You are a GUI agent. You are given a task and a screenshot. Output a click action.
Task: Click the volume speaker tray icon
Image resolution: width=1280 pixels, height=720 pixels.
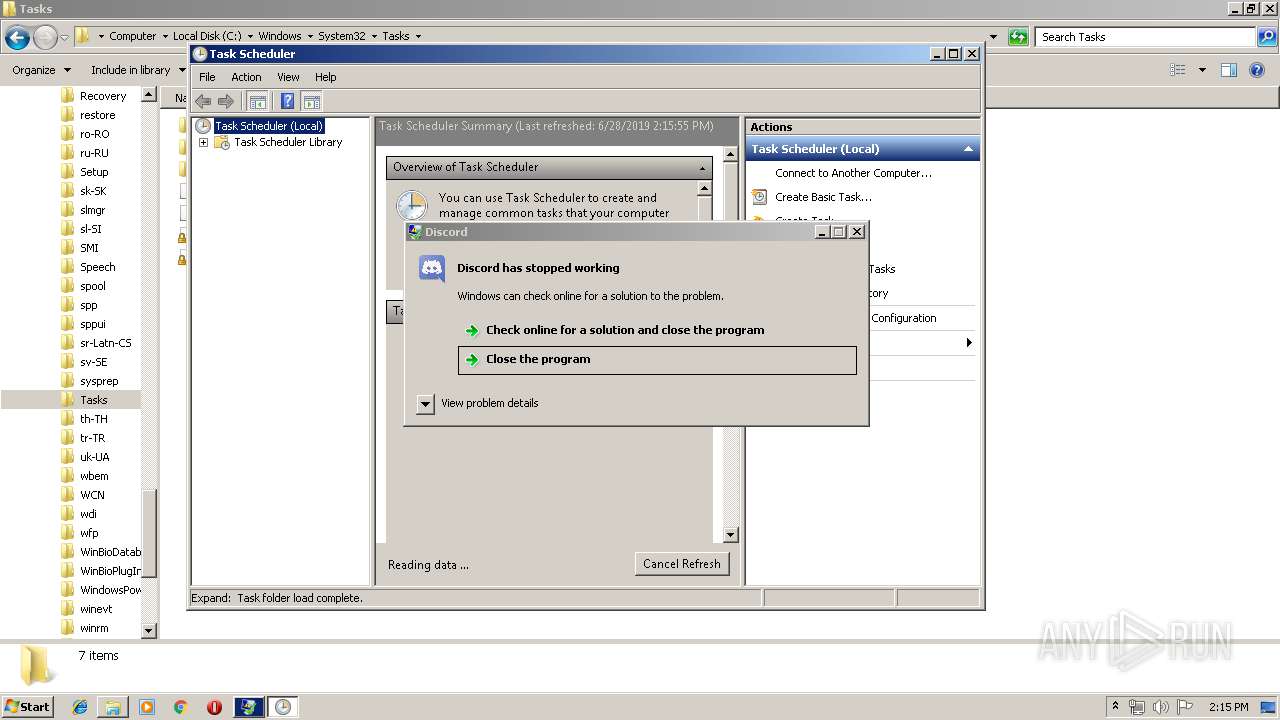1161,707
